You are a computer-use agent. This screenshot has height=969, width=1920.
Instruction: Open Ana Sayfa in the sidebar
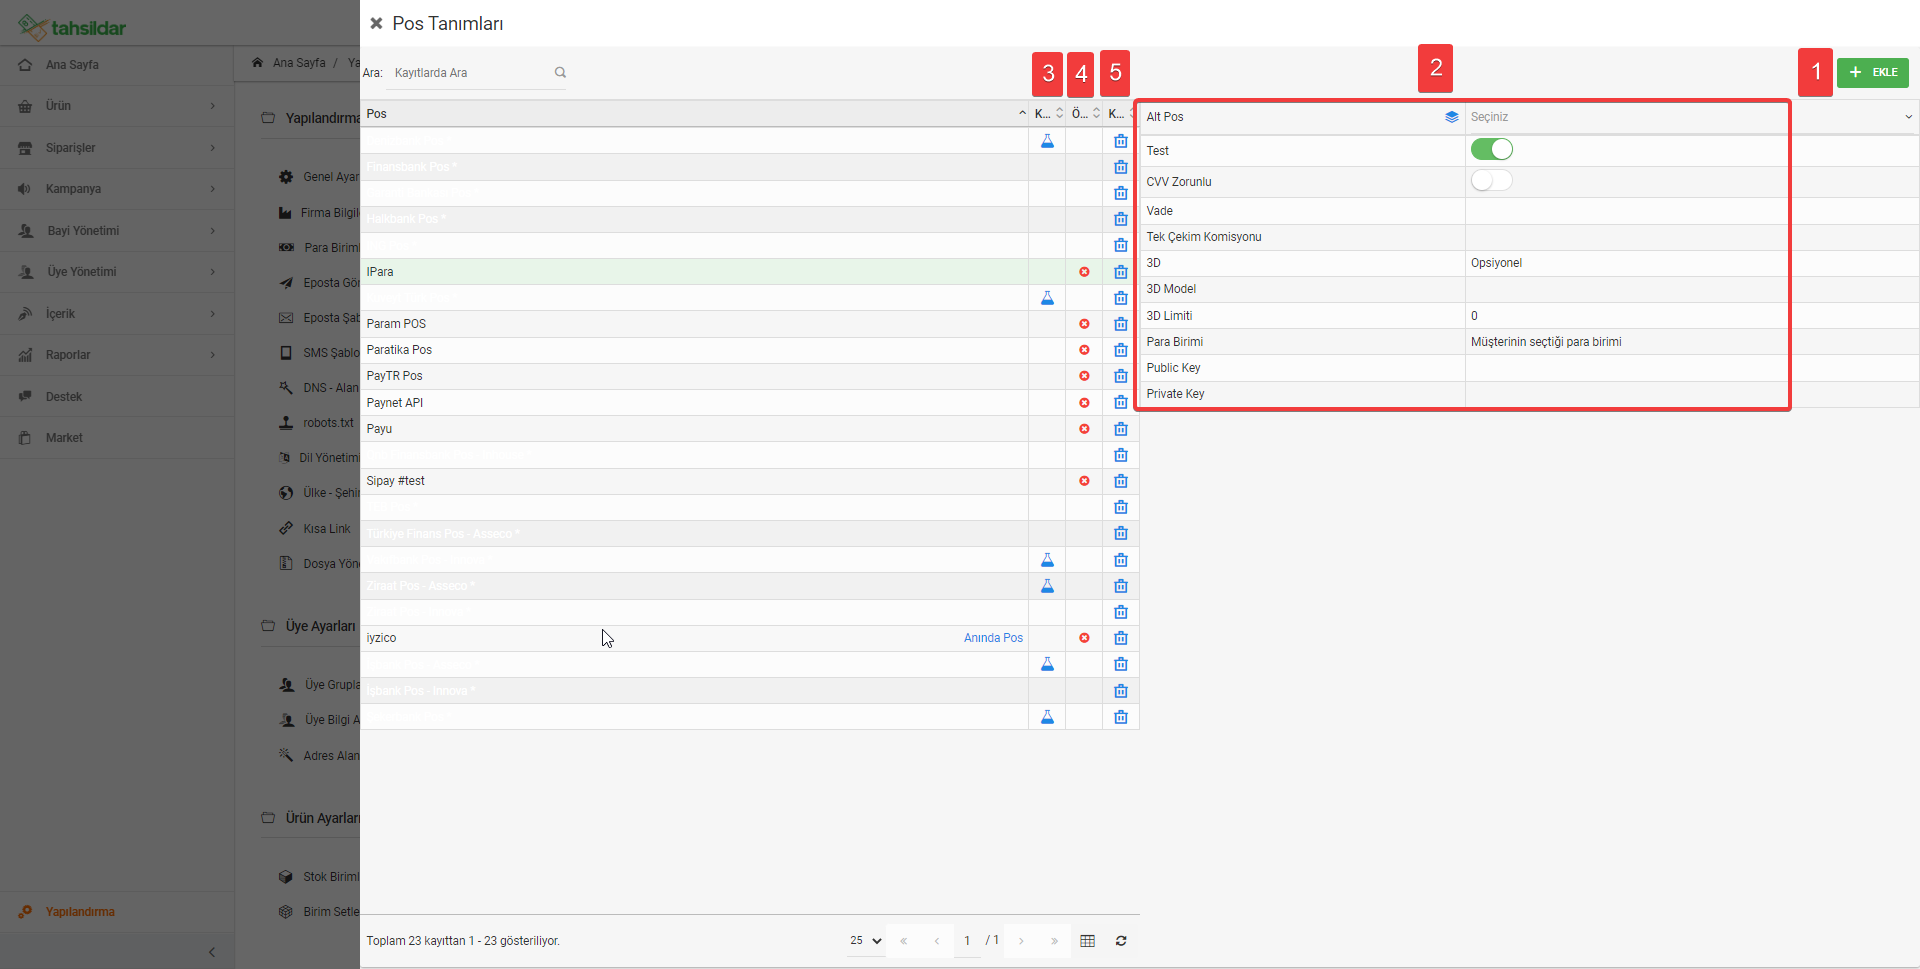(x=117, y=65)
